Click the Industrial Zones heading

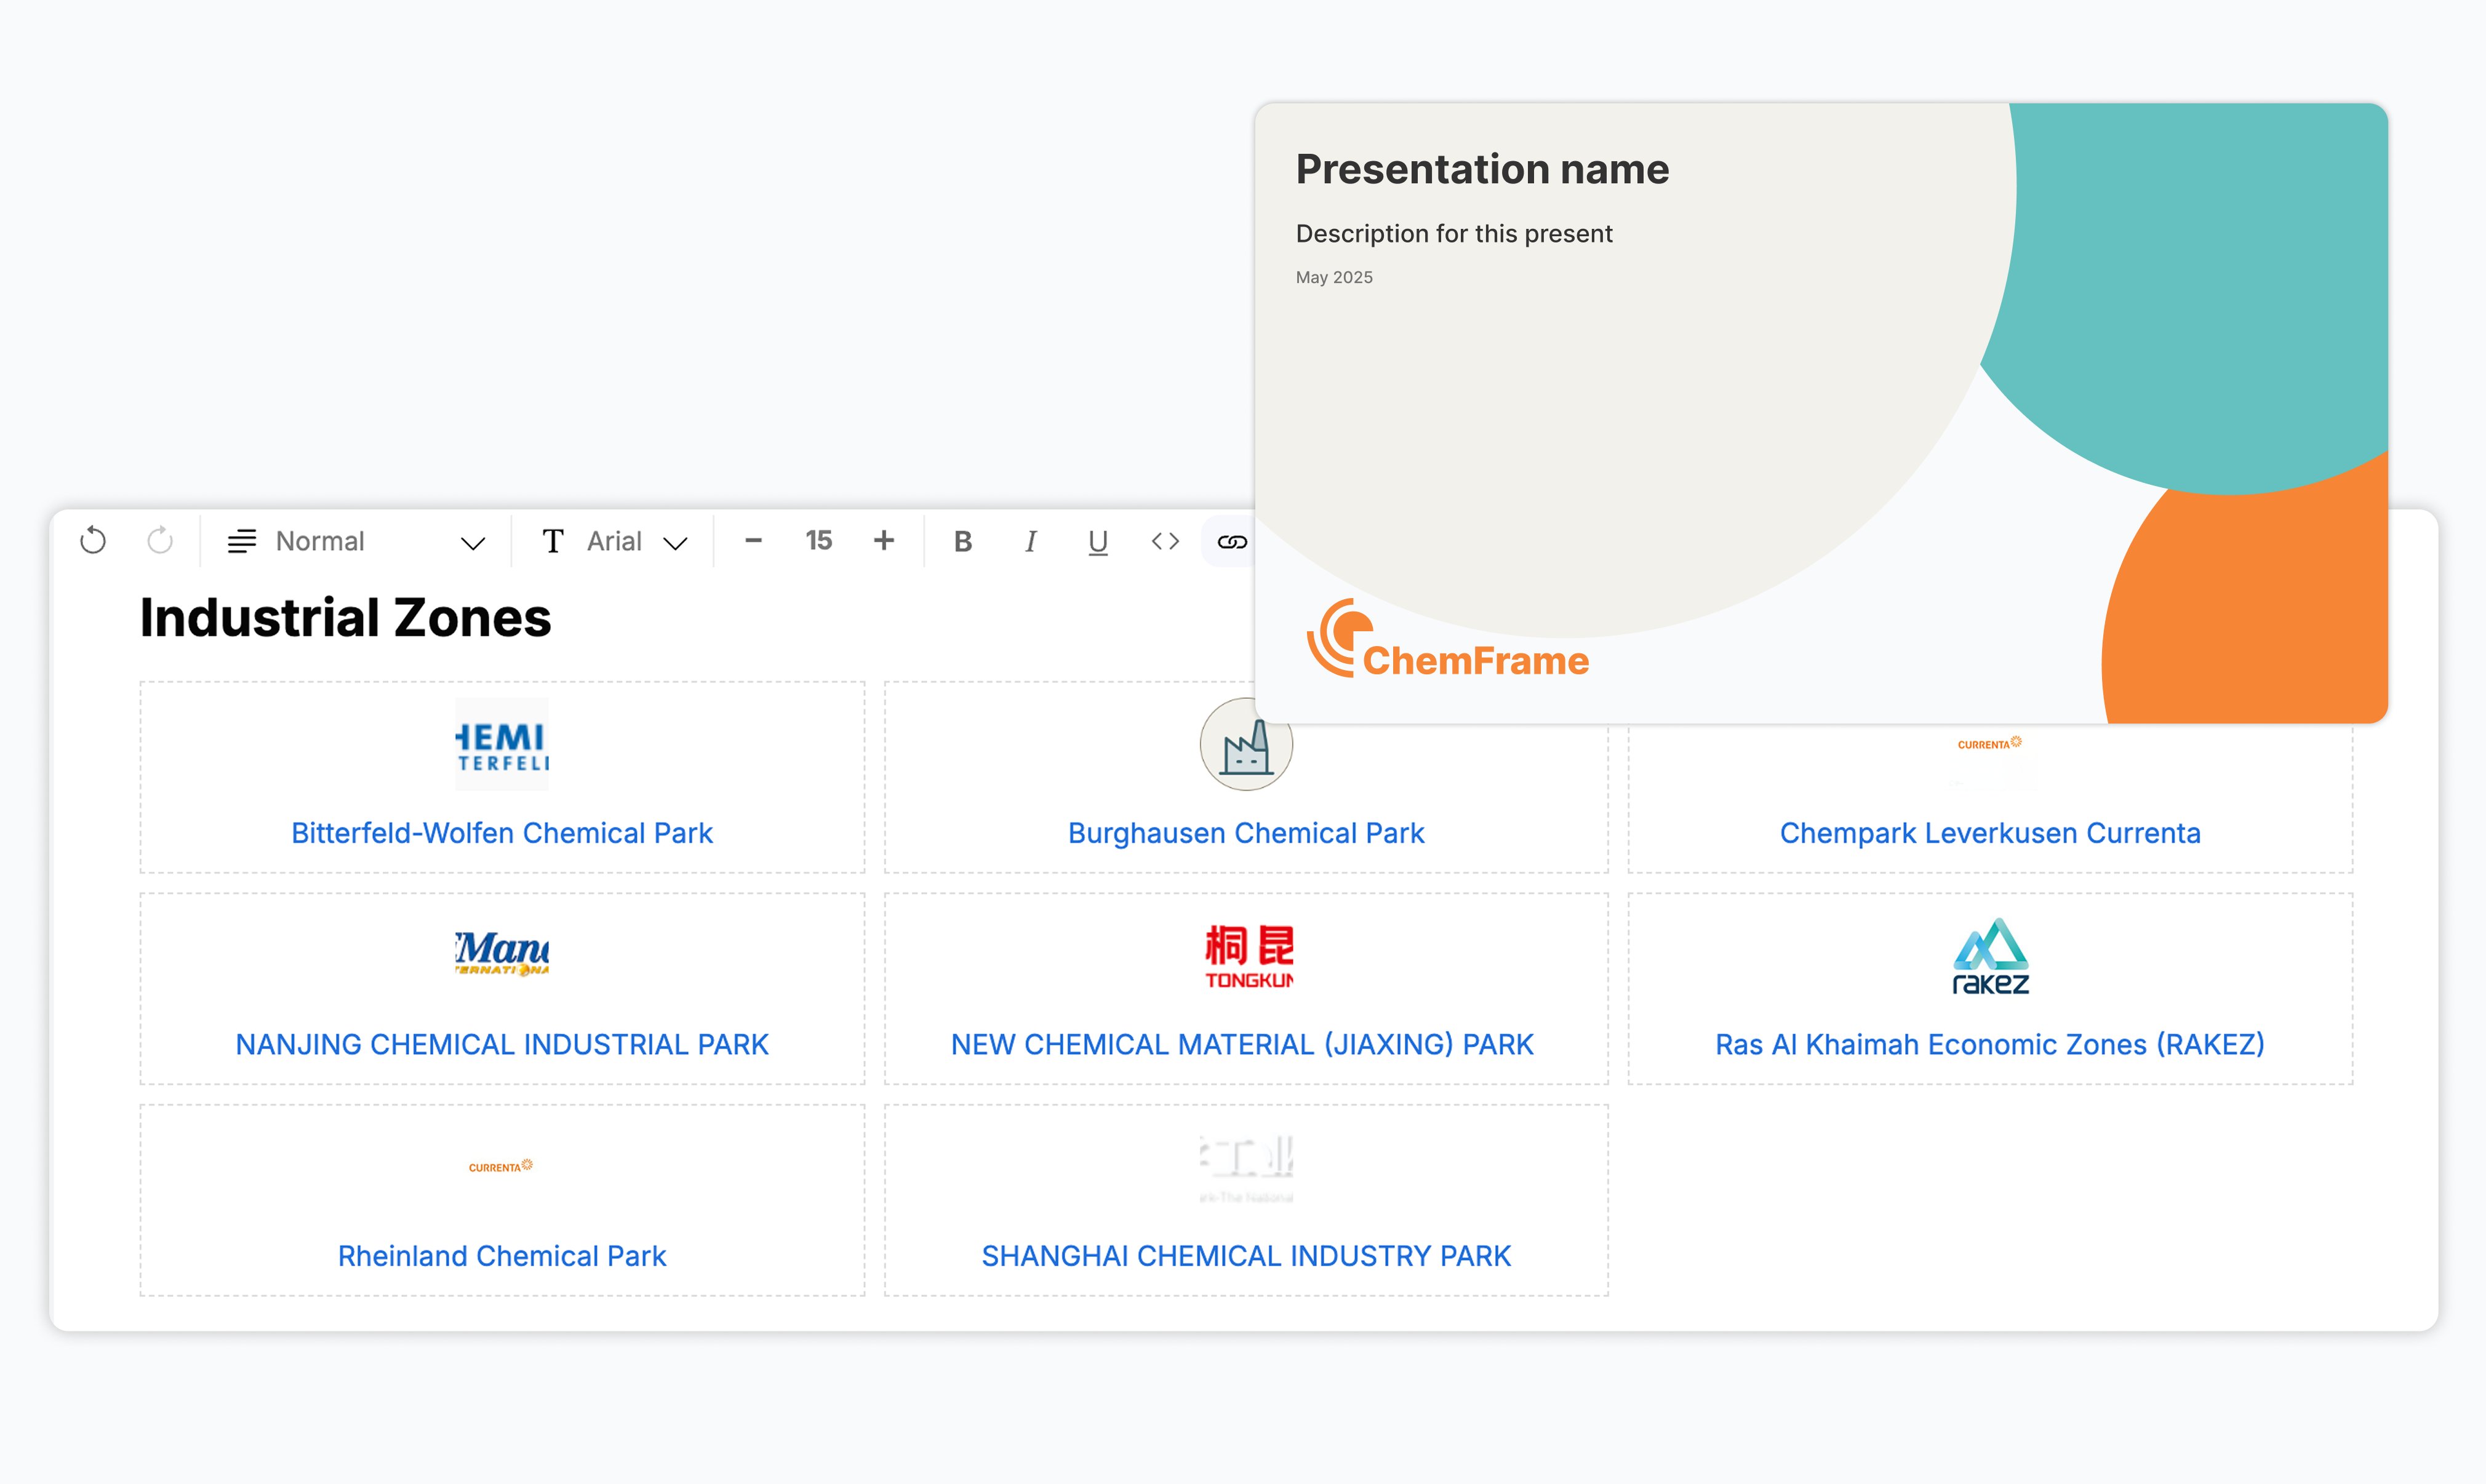[x=345, y=617]
